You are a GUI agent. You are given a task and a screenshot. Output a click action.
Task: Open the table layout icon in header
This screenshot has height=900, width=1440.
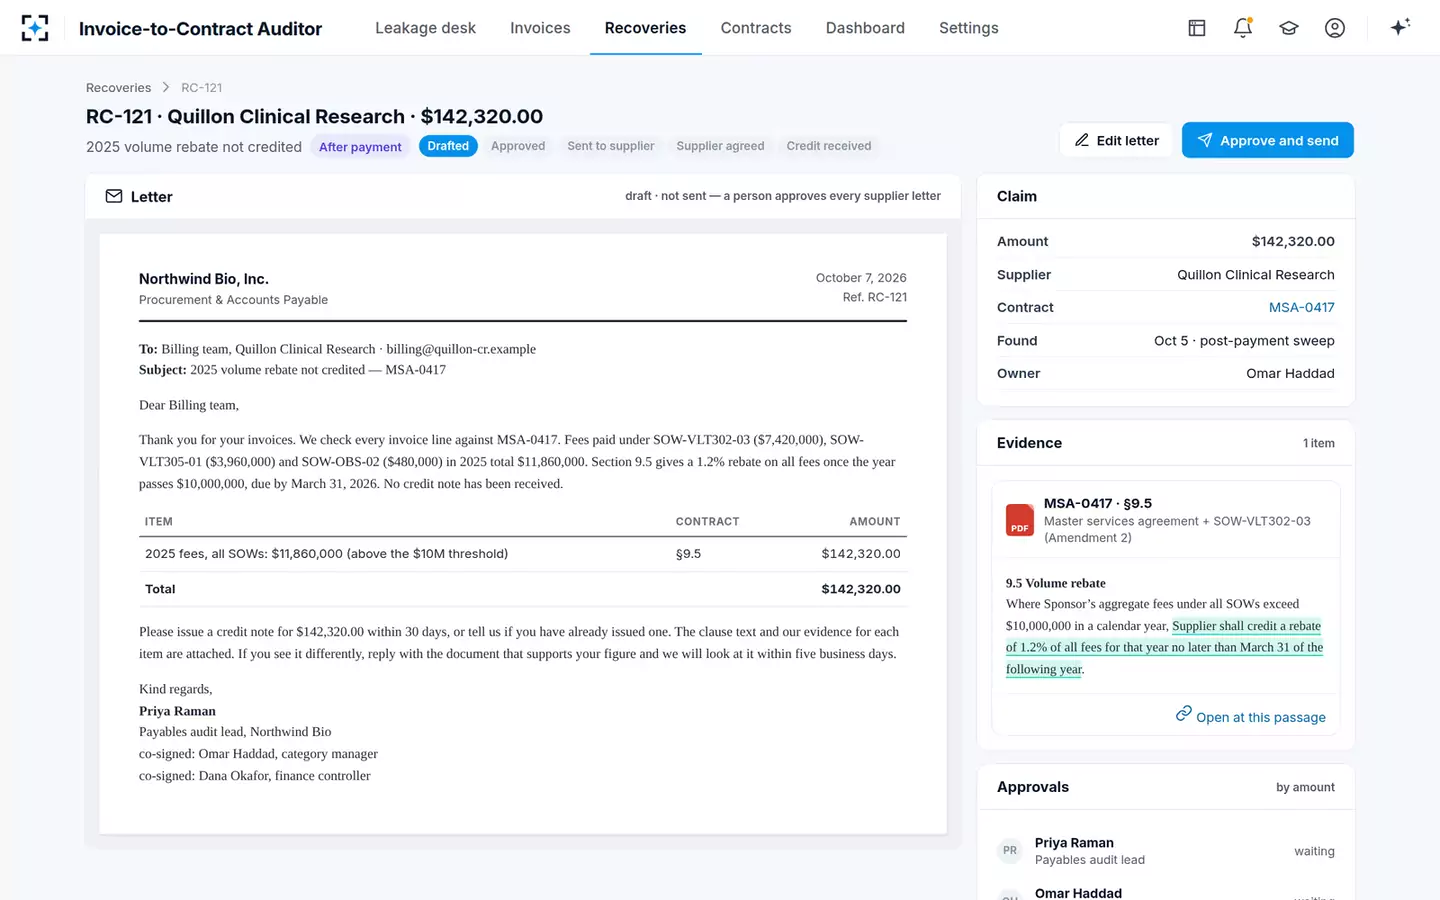(x=1197, y=28)
